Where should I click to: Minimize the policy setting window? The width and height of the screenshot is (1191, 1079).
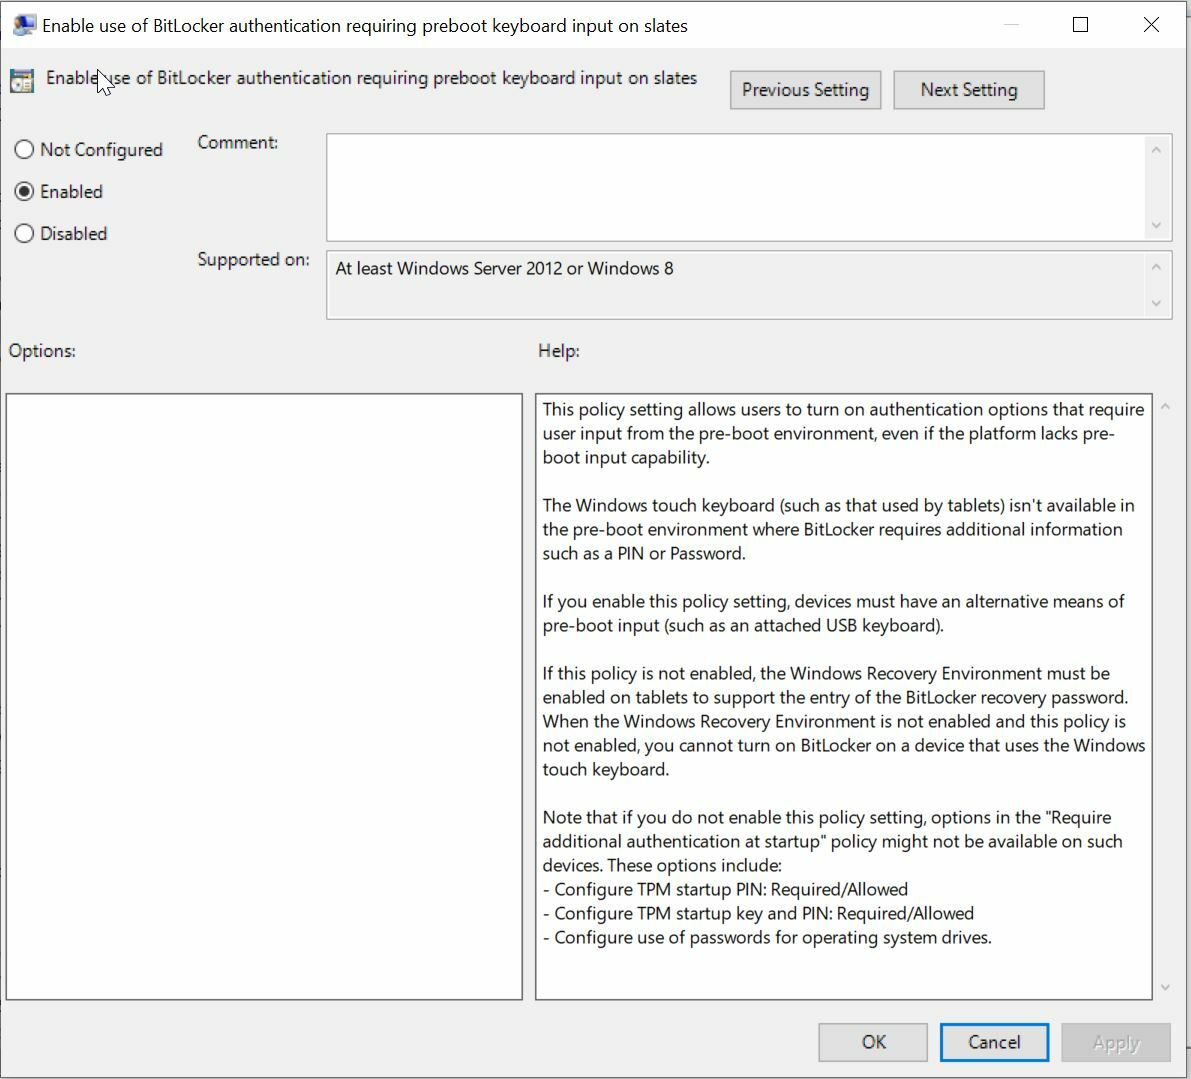1010,25
